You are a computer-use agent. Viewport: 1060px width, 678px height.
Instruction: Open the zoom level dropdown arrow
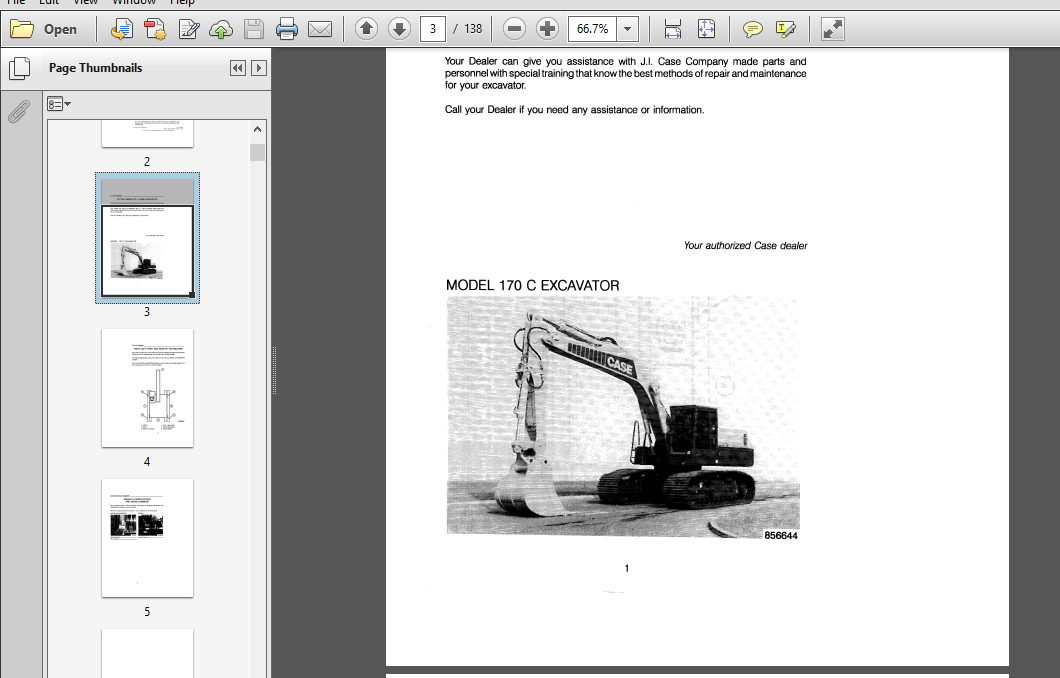point(627,29)
